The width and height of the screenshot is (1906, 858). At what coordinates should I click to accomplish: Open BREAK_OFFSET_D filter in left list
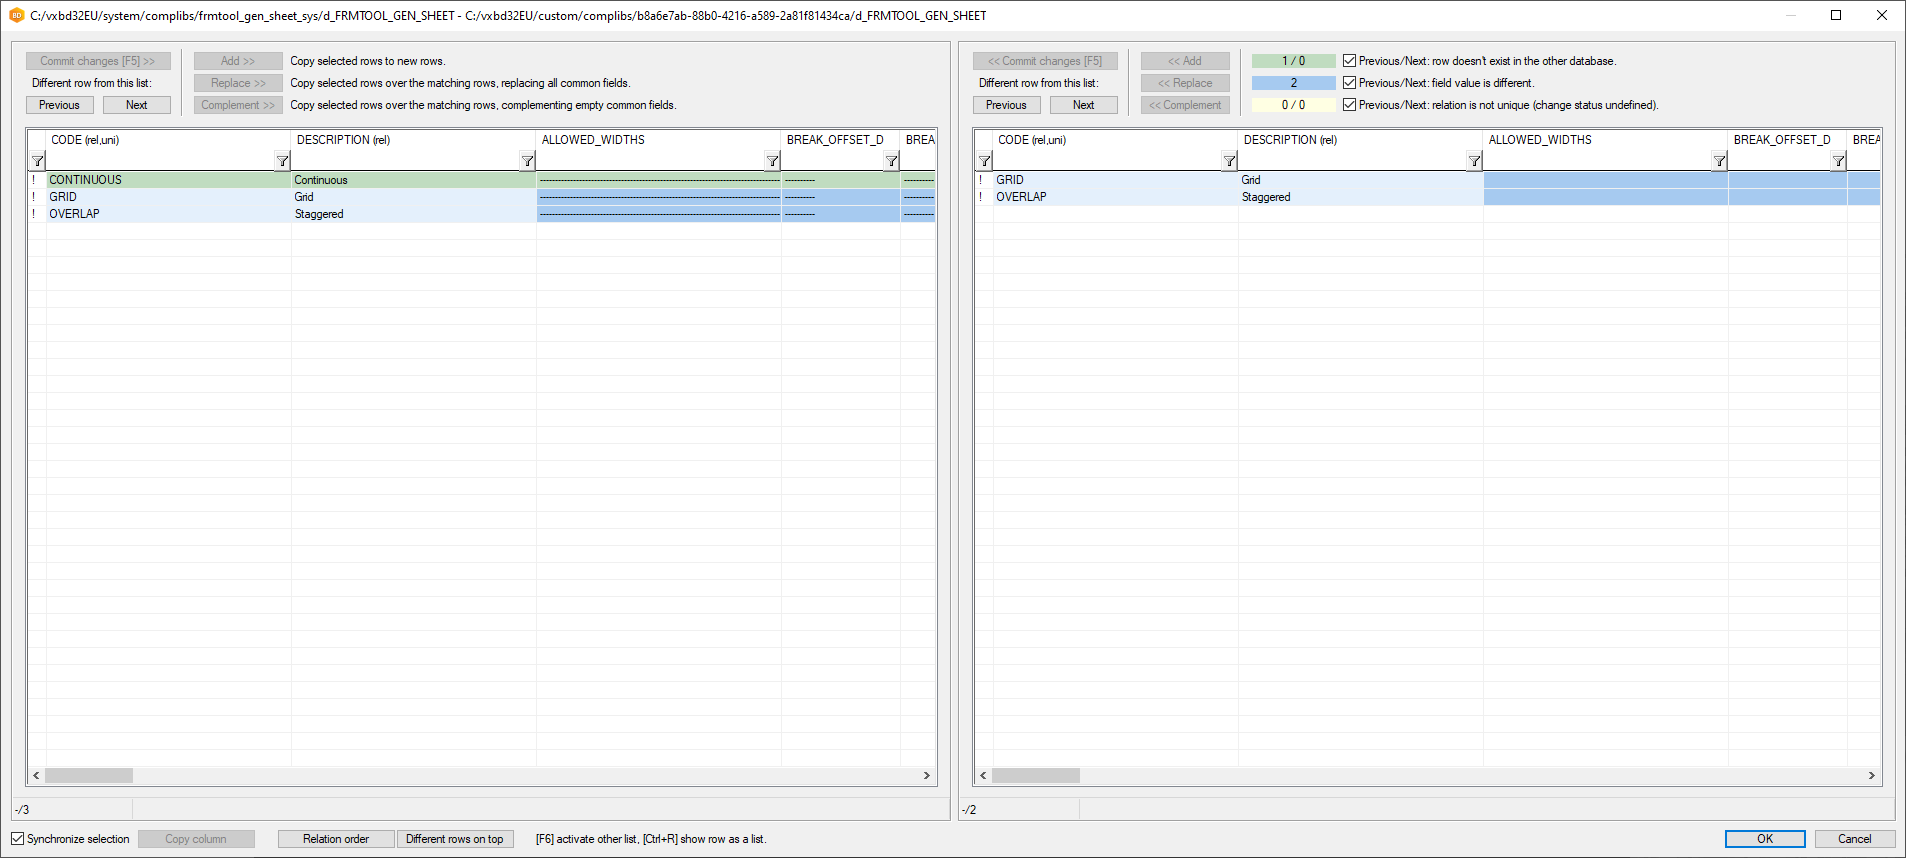[891, 161]
